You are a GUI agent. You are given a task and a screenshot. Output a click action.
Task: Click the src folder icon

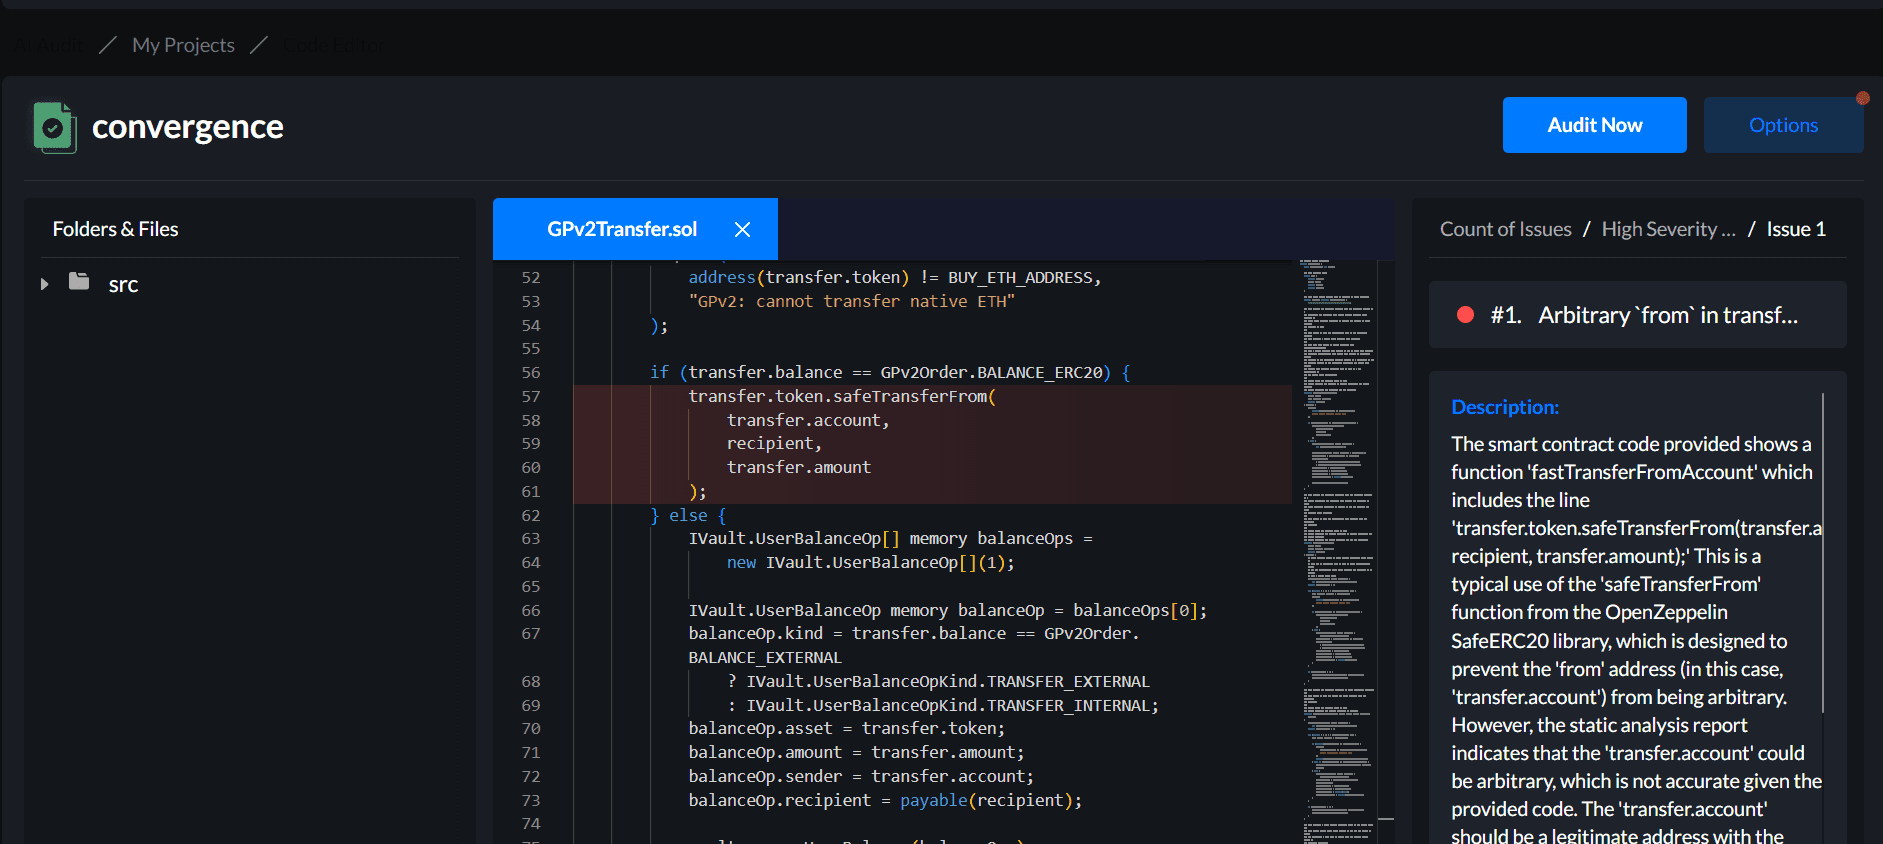click(79, 282)
